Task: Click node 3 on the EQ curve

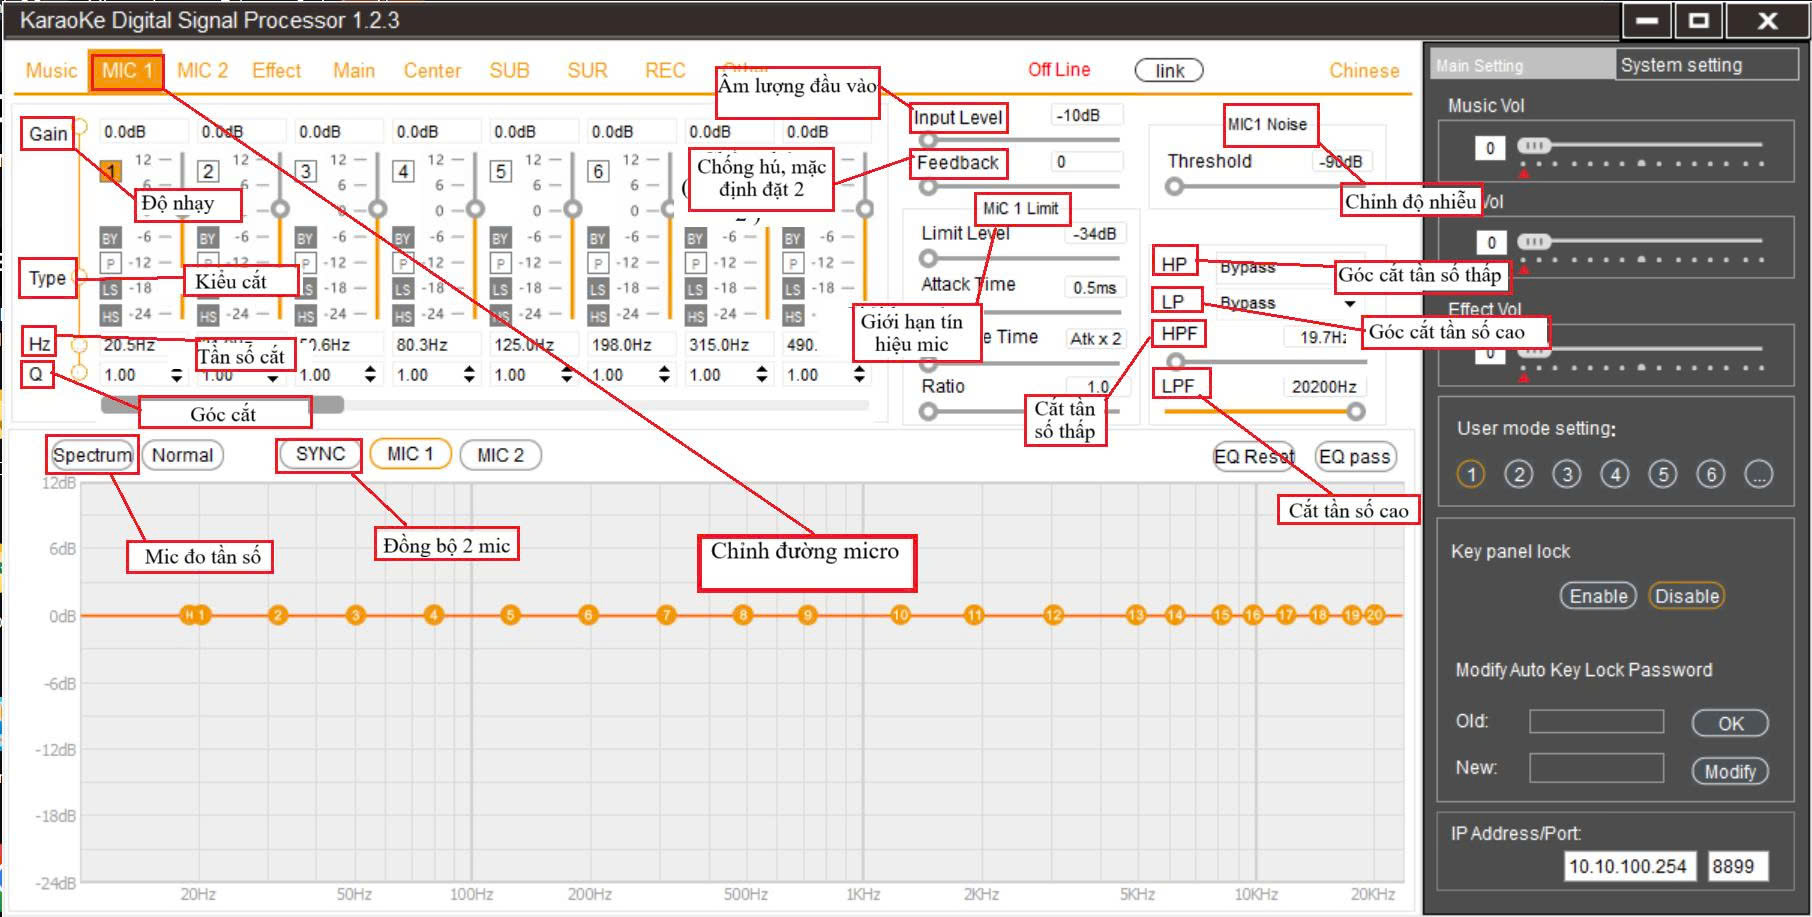Action: click(355, 615)
